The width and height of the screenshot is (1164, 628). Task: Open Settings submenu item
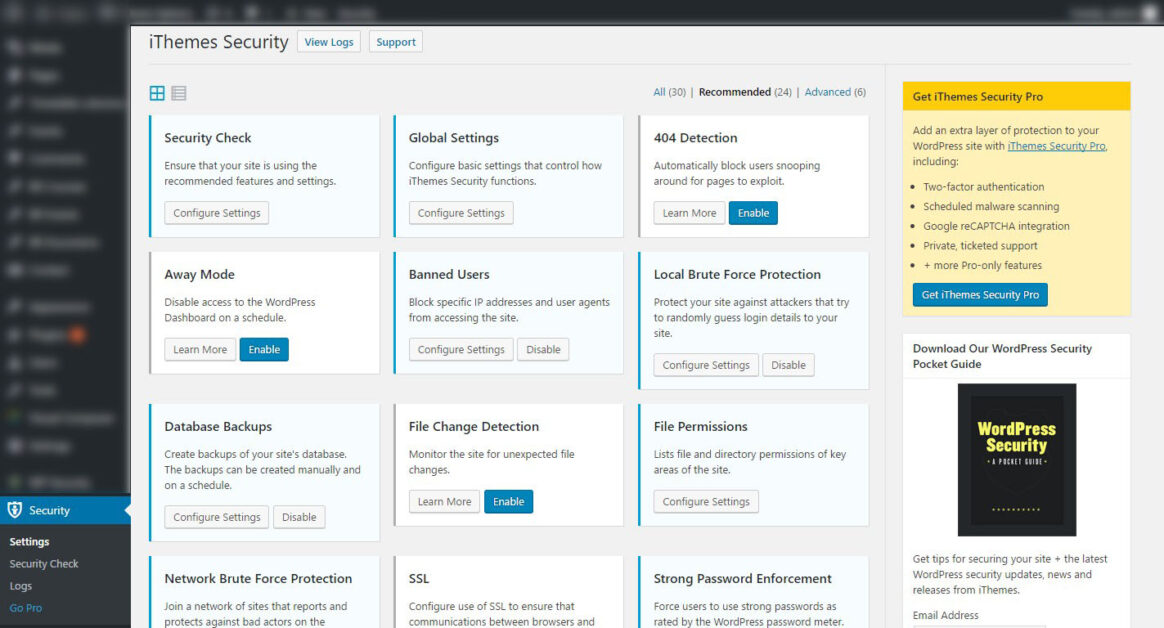tap(29, 542)
